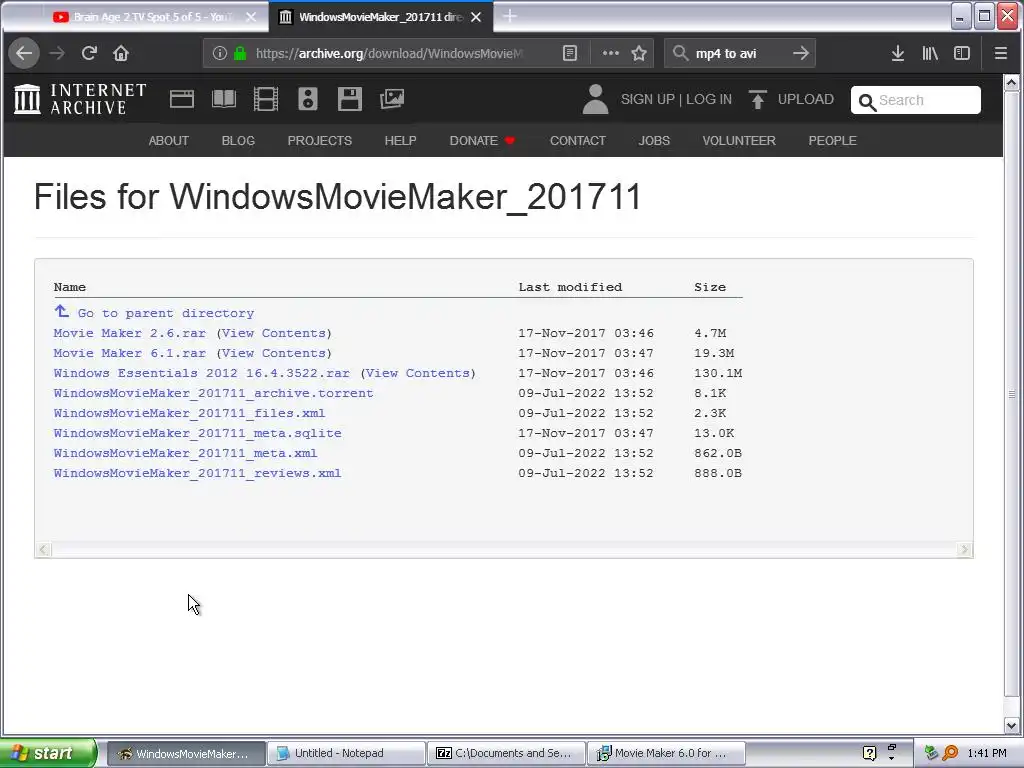Image resolution: width=1024 pixels, height=768 pixels.
Task: Close the Brain Age YouTube tab
Action: click(251, 17)
